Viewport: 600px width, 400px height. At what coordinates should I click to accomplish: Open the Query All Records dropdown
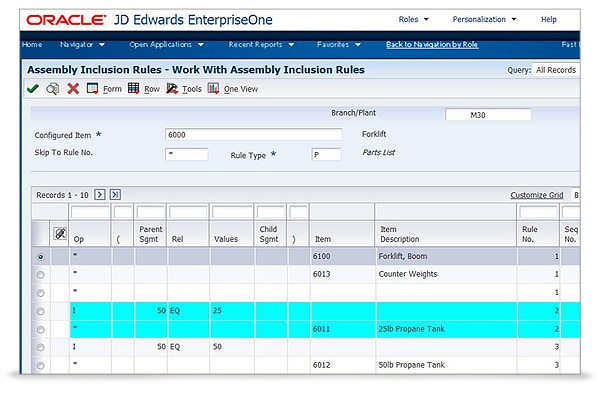click(x=556, y=70)
